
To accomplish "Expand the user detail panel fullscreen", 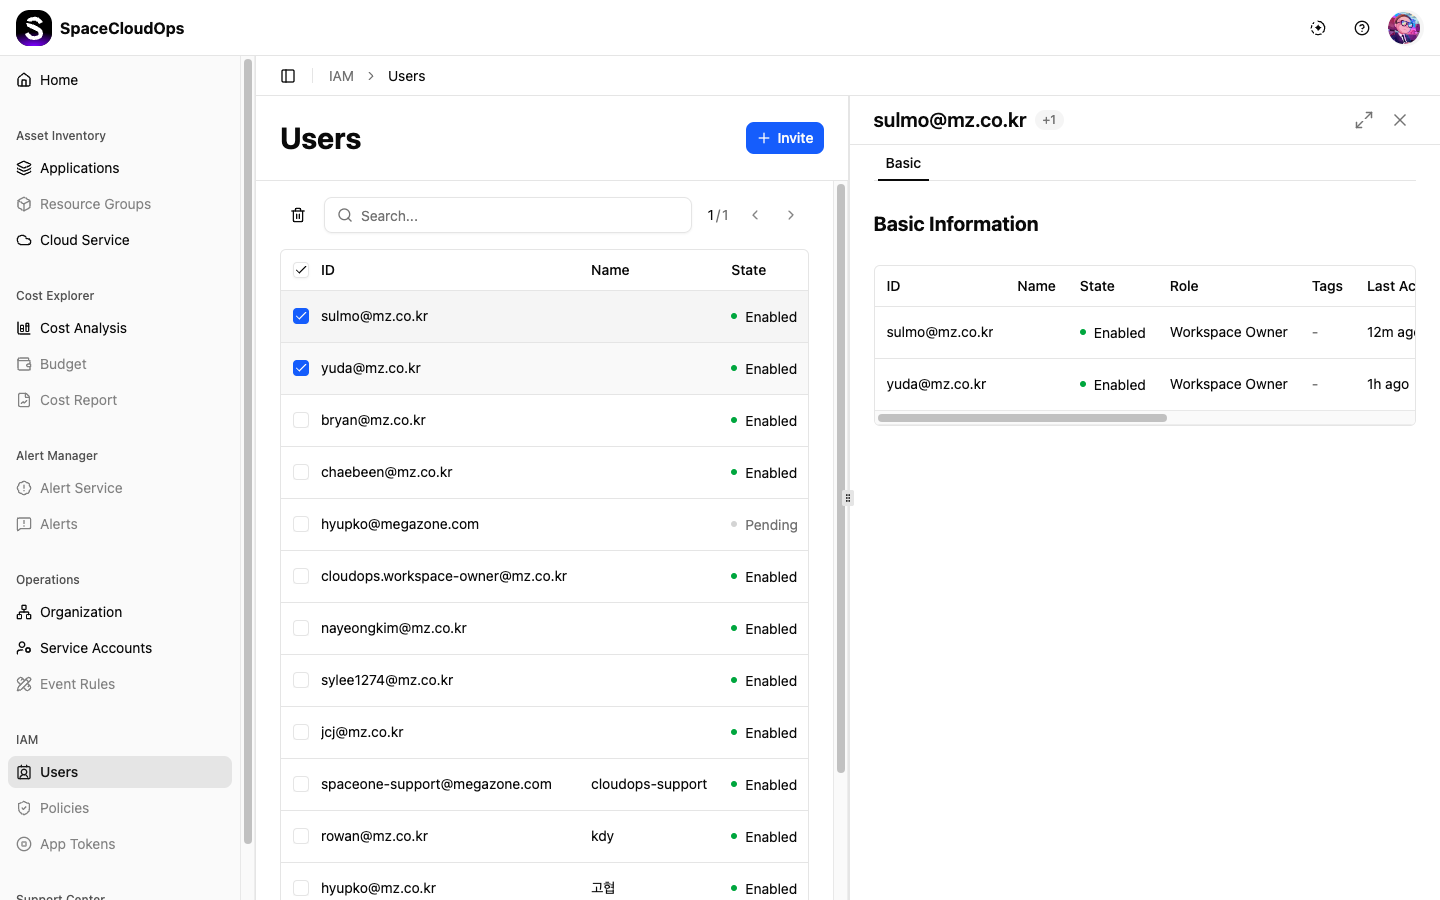I will coord(1364,120).
